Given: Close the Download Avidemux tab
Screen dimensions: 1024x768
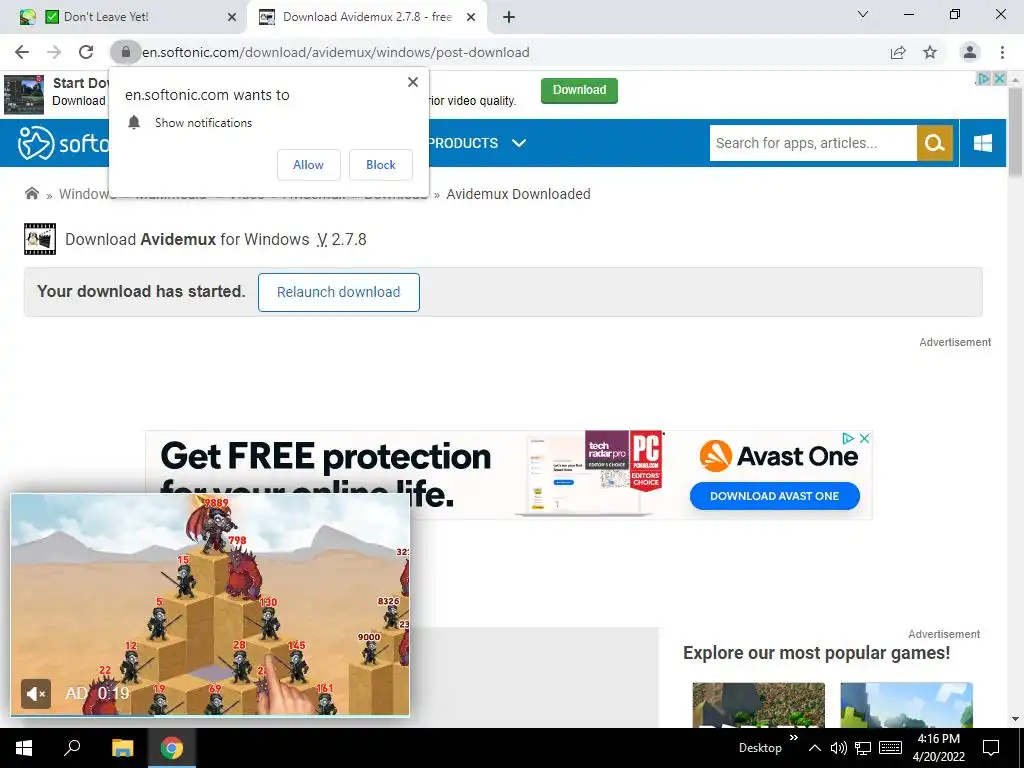Looking at the screenshot, I should coord(471,17).
